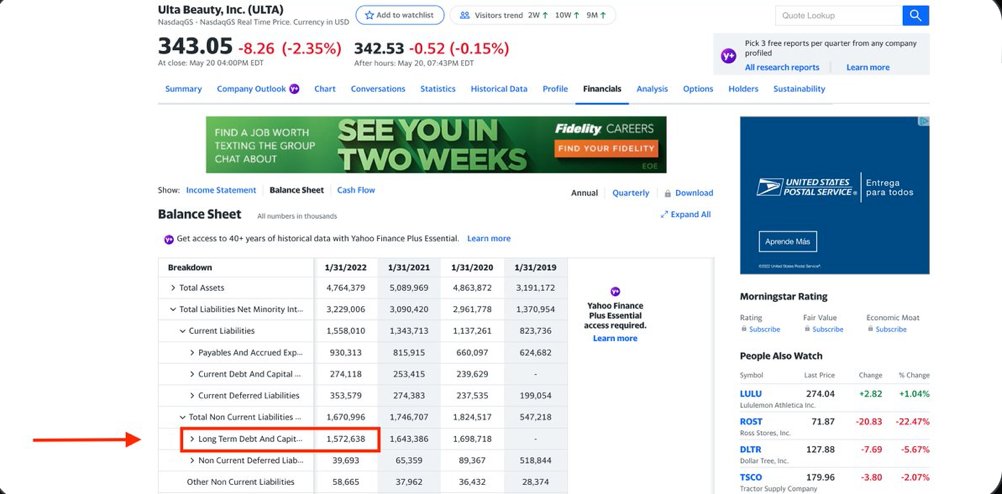1002x494 pixels.
Task: Show the Cash Flow statement
Action: pos(356,190)
